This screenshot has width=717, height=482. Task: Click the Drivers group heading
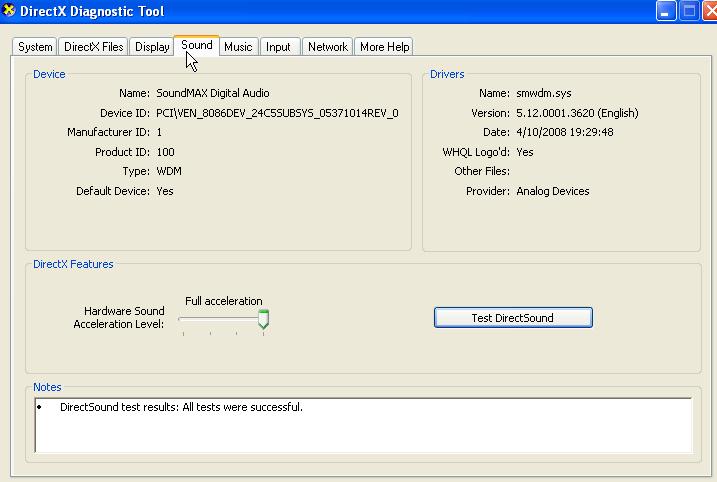click(x=447, y=74)
